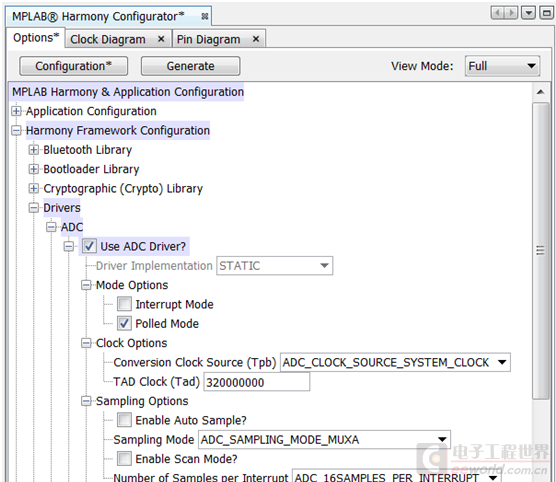Select the Drivers tree label

click(62, 208)
